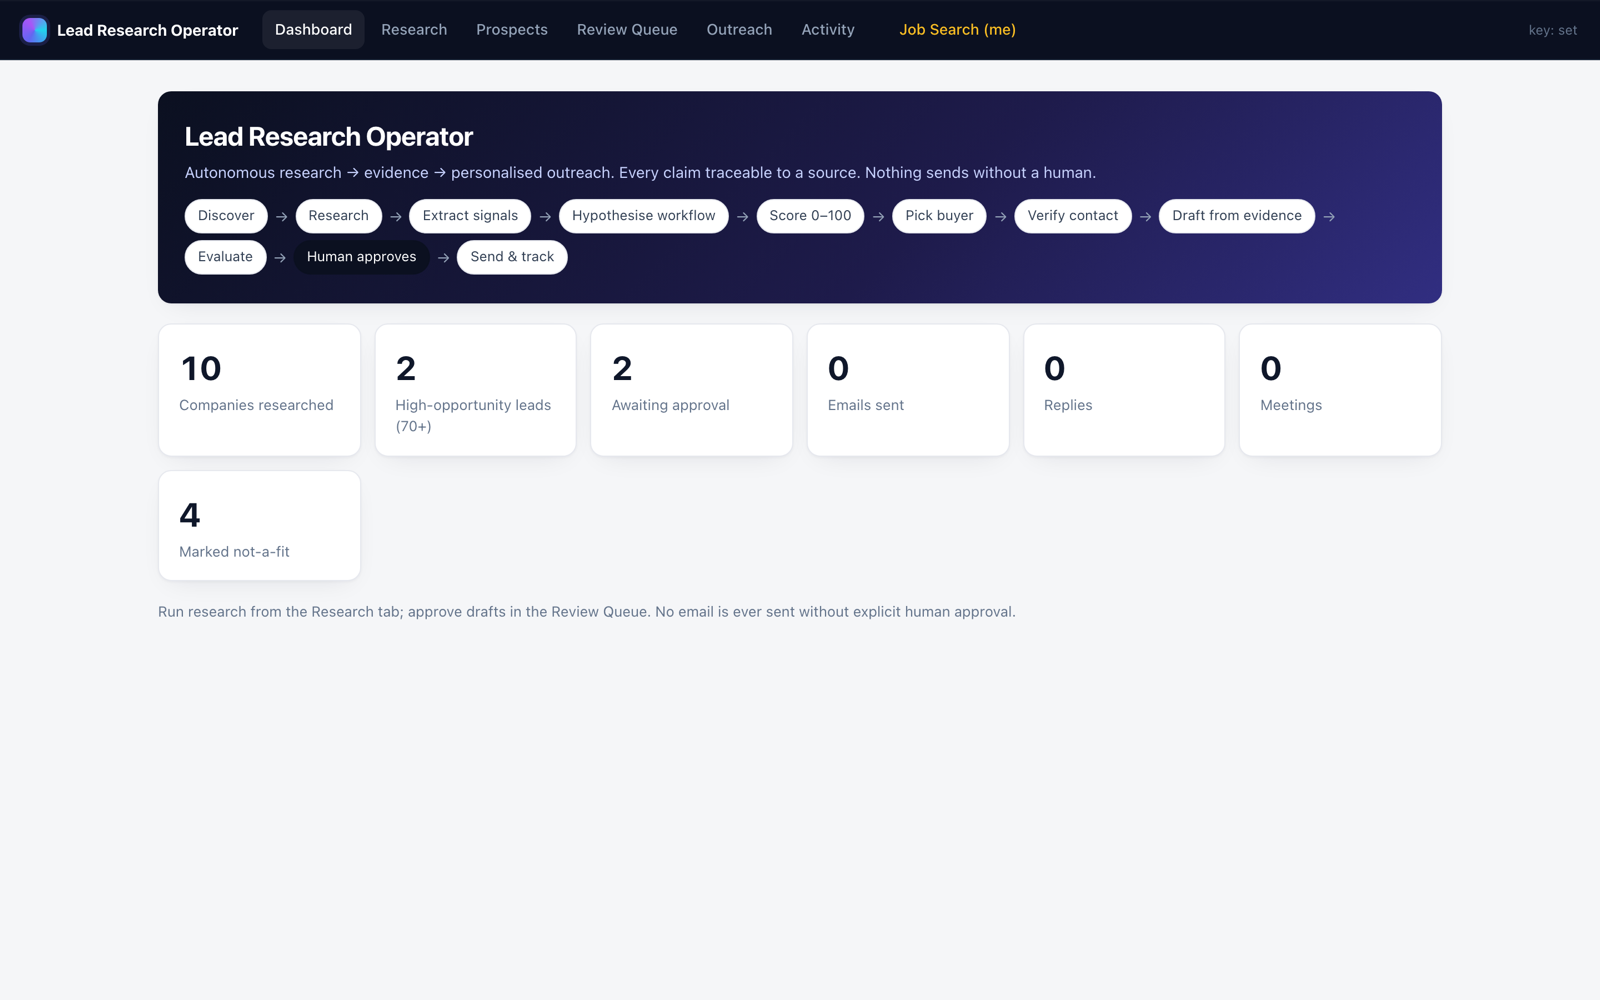
Task: Click the key: set status text
Action: pos(1552,30)
